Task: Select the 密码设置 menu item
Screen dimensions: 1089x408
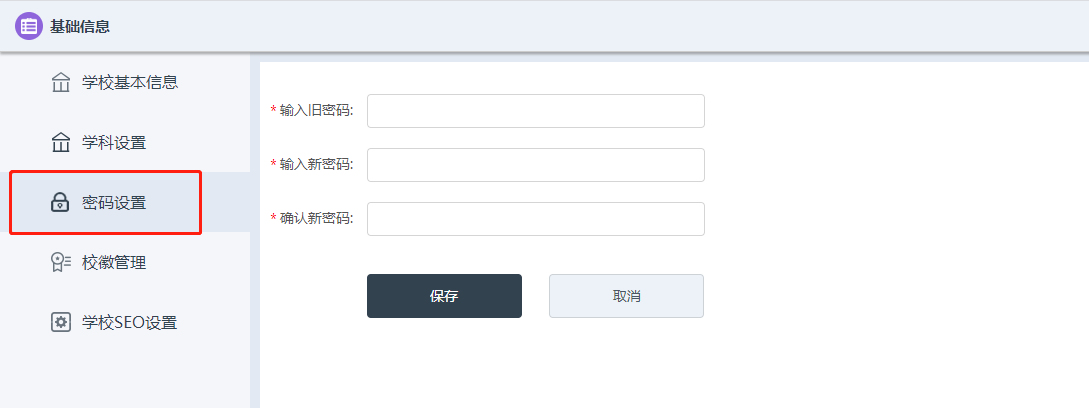Action: click(x=114, y=203)
